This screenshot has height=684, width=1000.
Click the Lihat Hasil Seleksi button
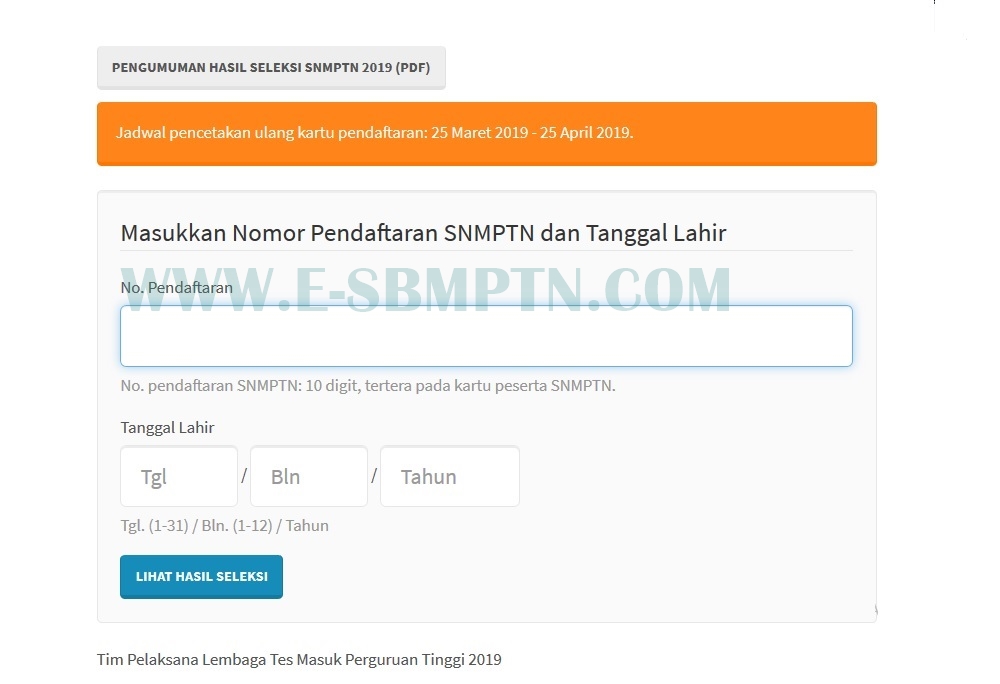(202, 576)
